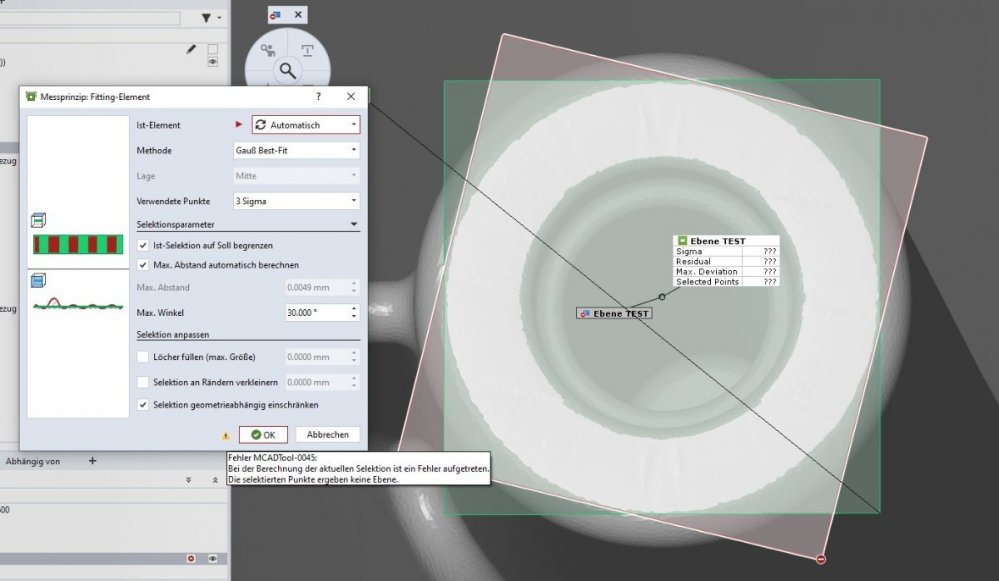Click the red handle on the plane corner
This screenshot has width=999, height=581.
click(820, 559)
